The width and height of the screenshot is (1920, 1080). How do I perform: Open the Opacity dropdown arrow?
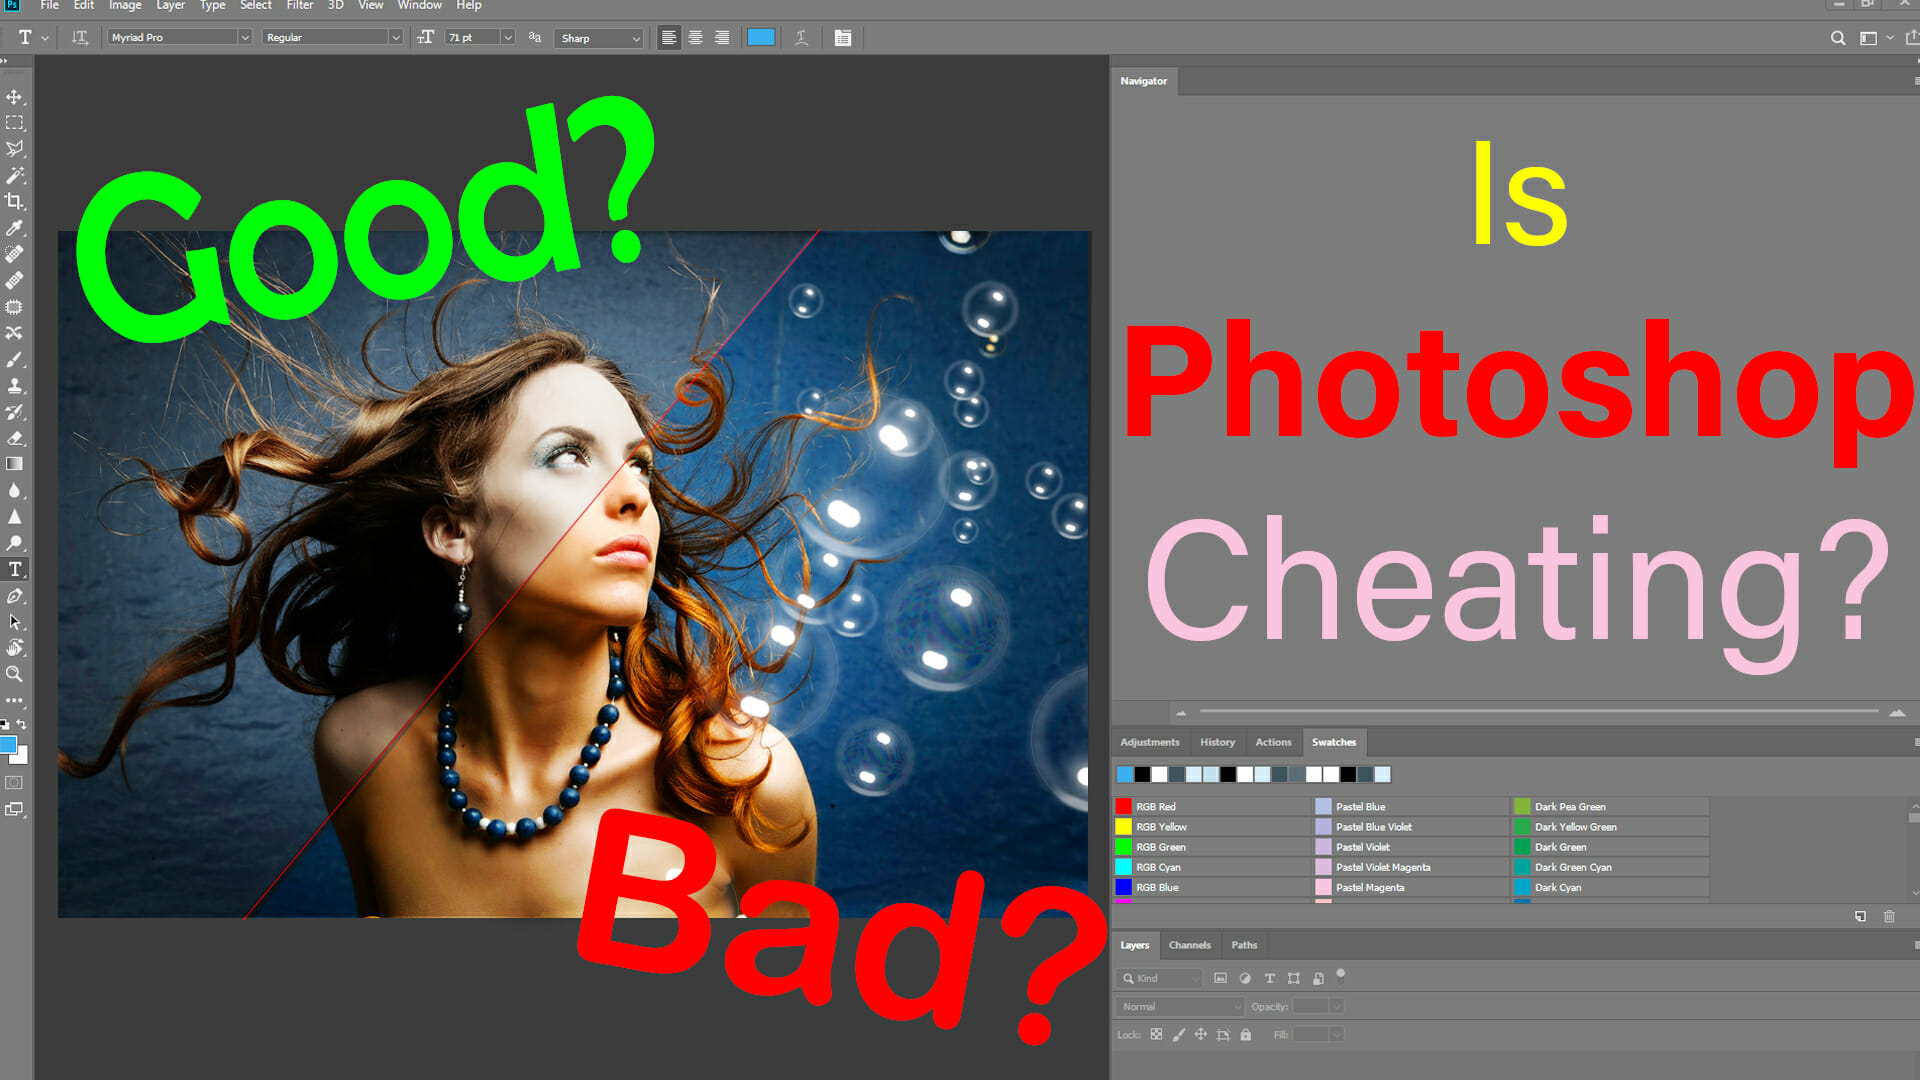tap(1336, 1006)
